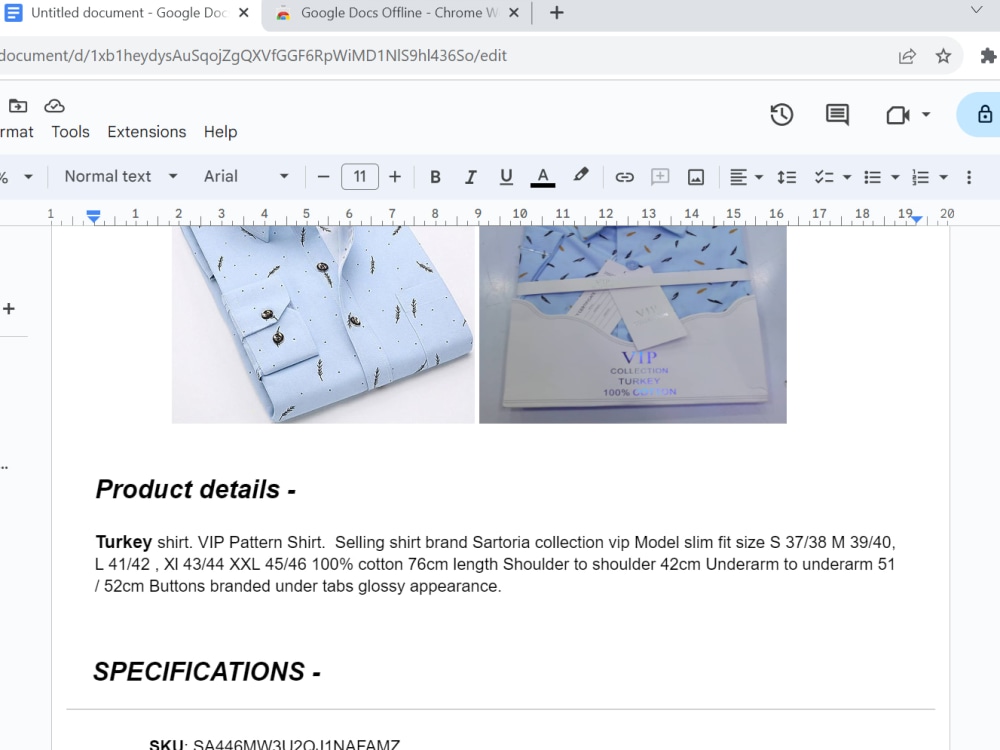The height and width of the screenshot is (750, 1000).
Task: Open the Format menu
Action: click(17, 131)
